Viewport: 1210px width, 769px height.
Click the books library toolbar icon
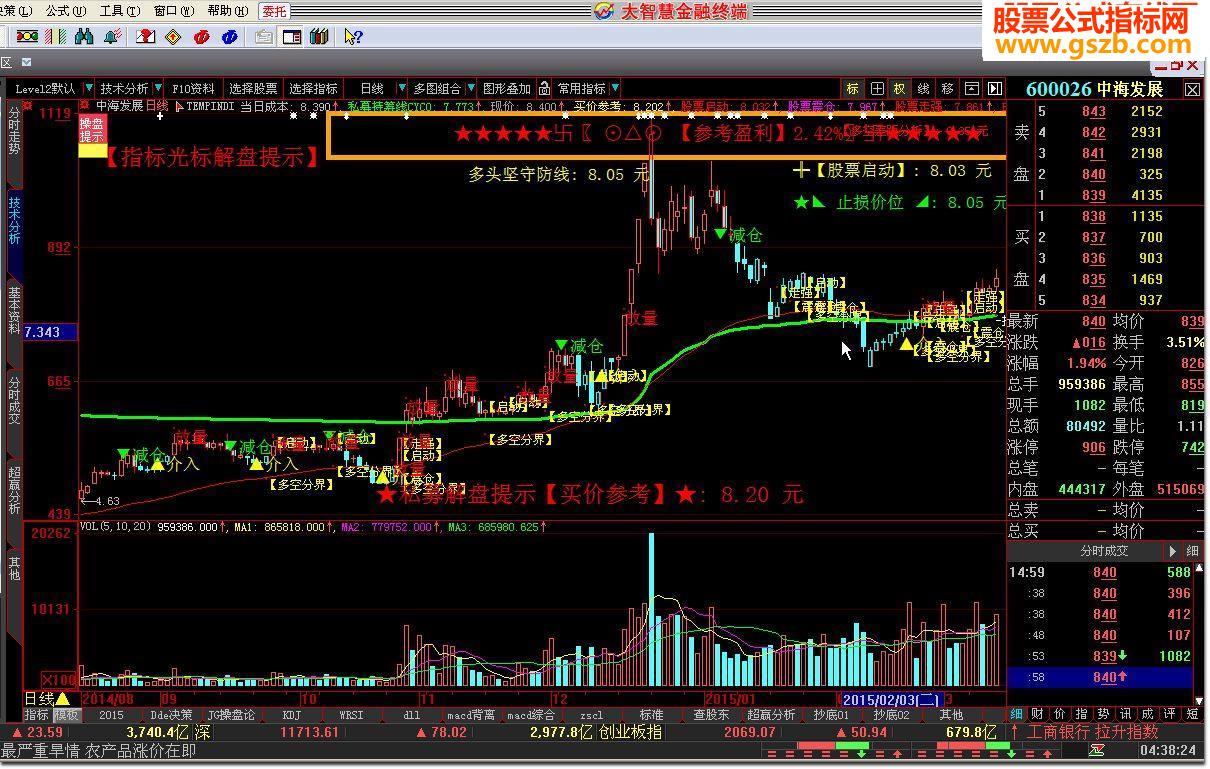pos(319,37)
